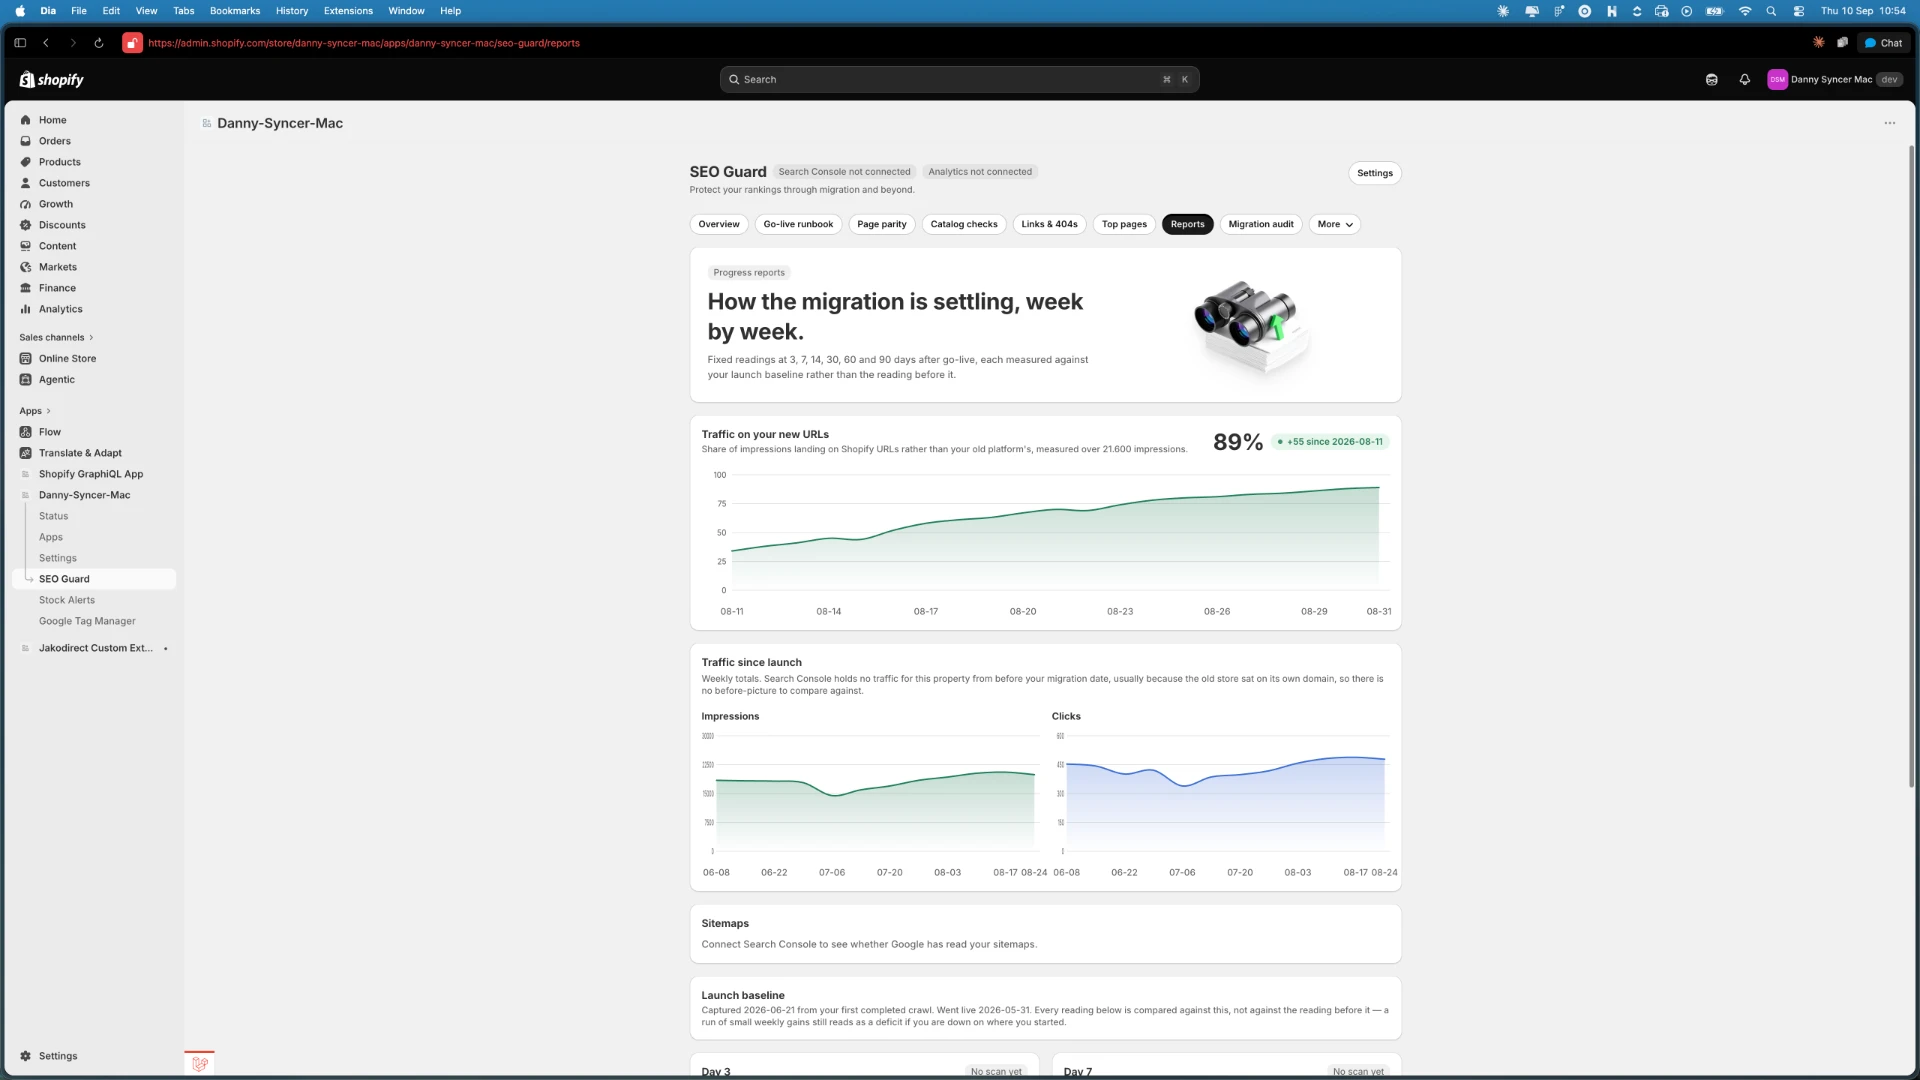Switch to the Migration audit tab
The width and height of the screenshot is (1920, 1080).
tap(1261, 224)
